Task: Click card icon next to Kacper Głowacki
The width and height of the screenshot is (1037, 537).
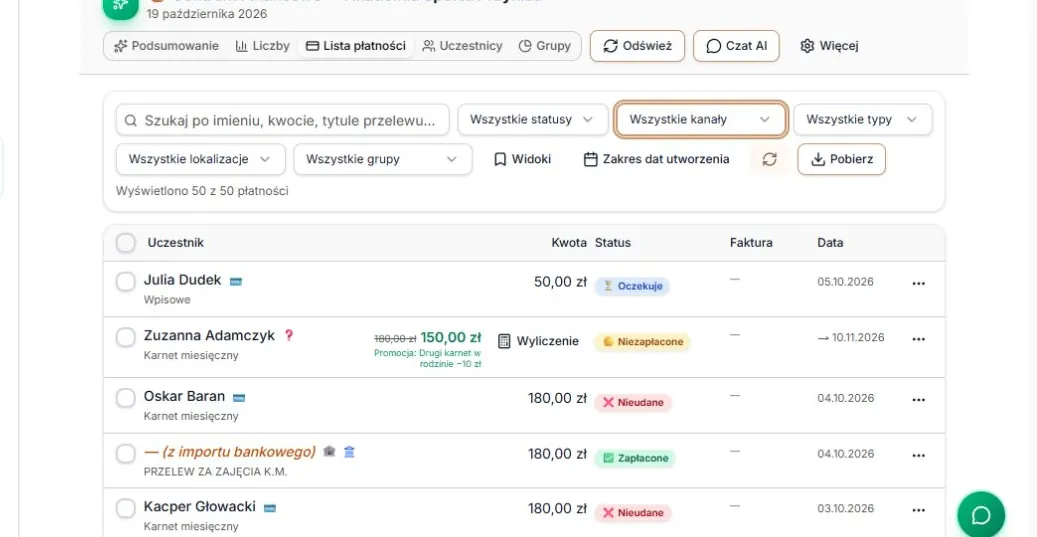Action: pyautogui.click(x=270, y=509)
